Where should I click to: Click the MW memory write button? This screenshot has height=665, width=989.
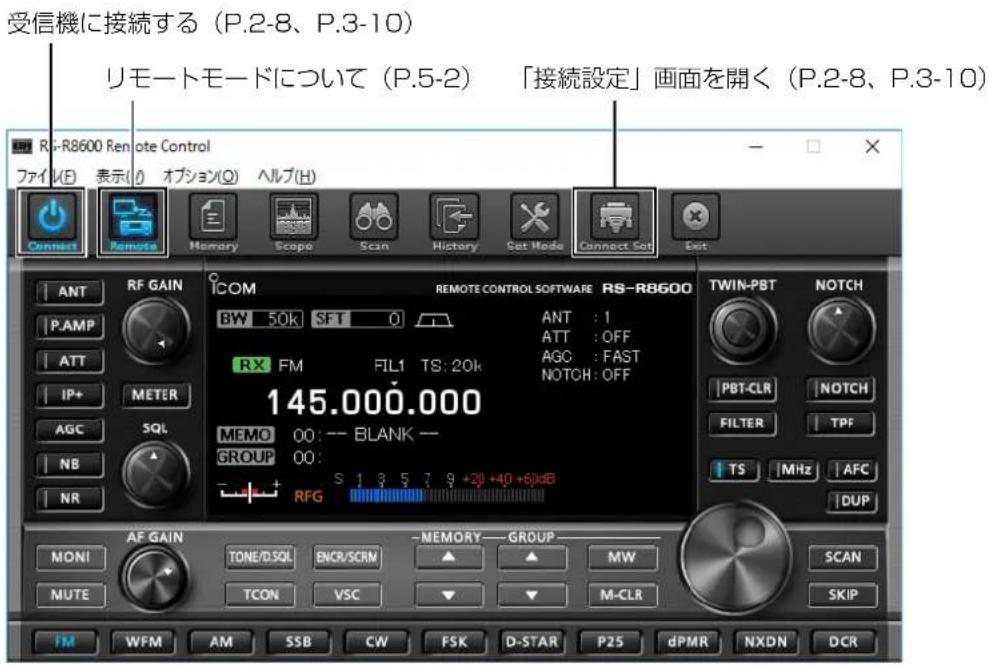point(622,558)
